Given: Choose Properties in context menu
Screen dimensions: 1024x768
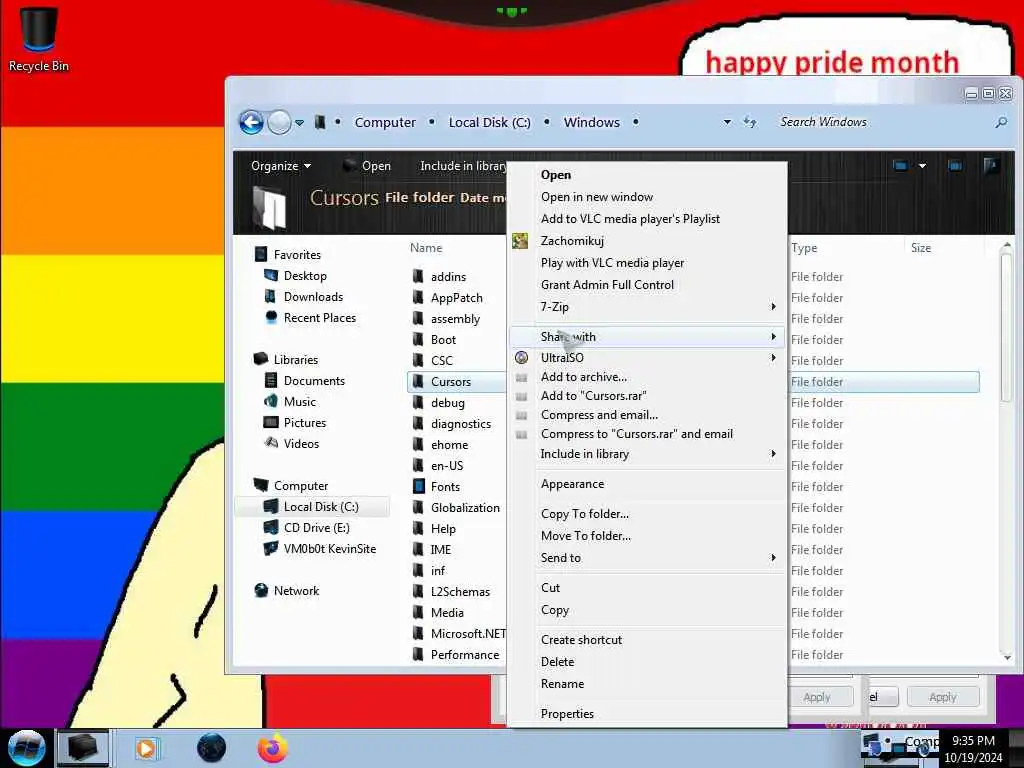Looking at the screenshot, I should pyautogui.click(x=568, y=714).
